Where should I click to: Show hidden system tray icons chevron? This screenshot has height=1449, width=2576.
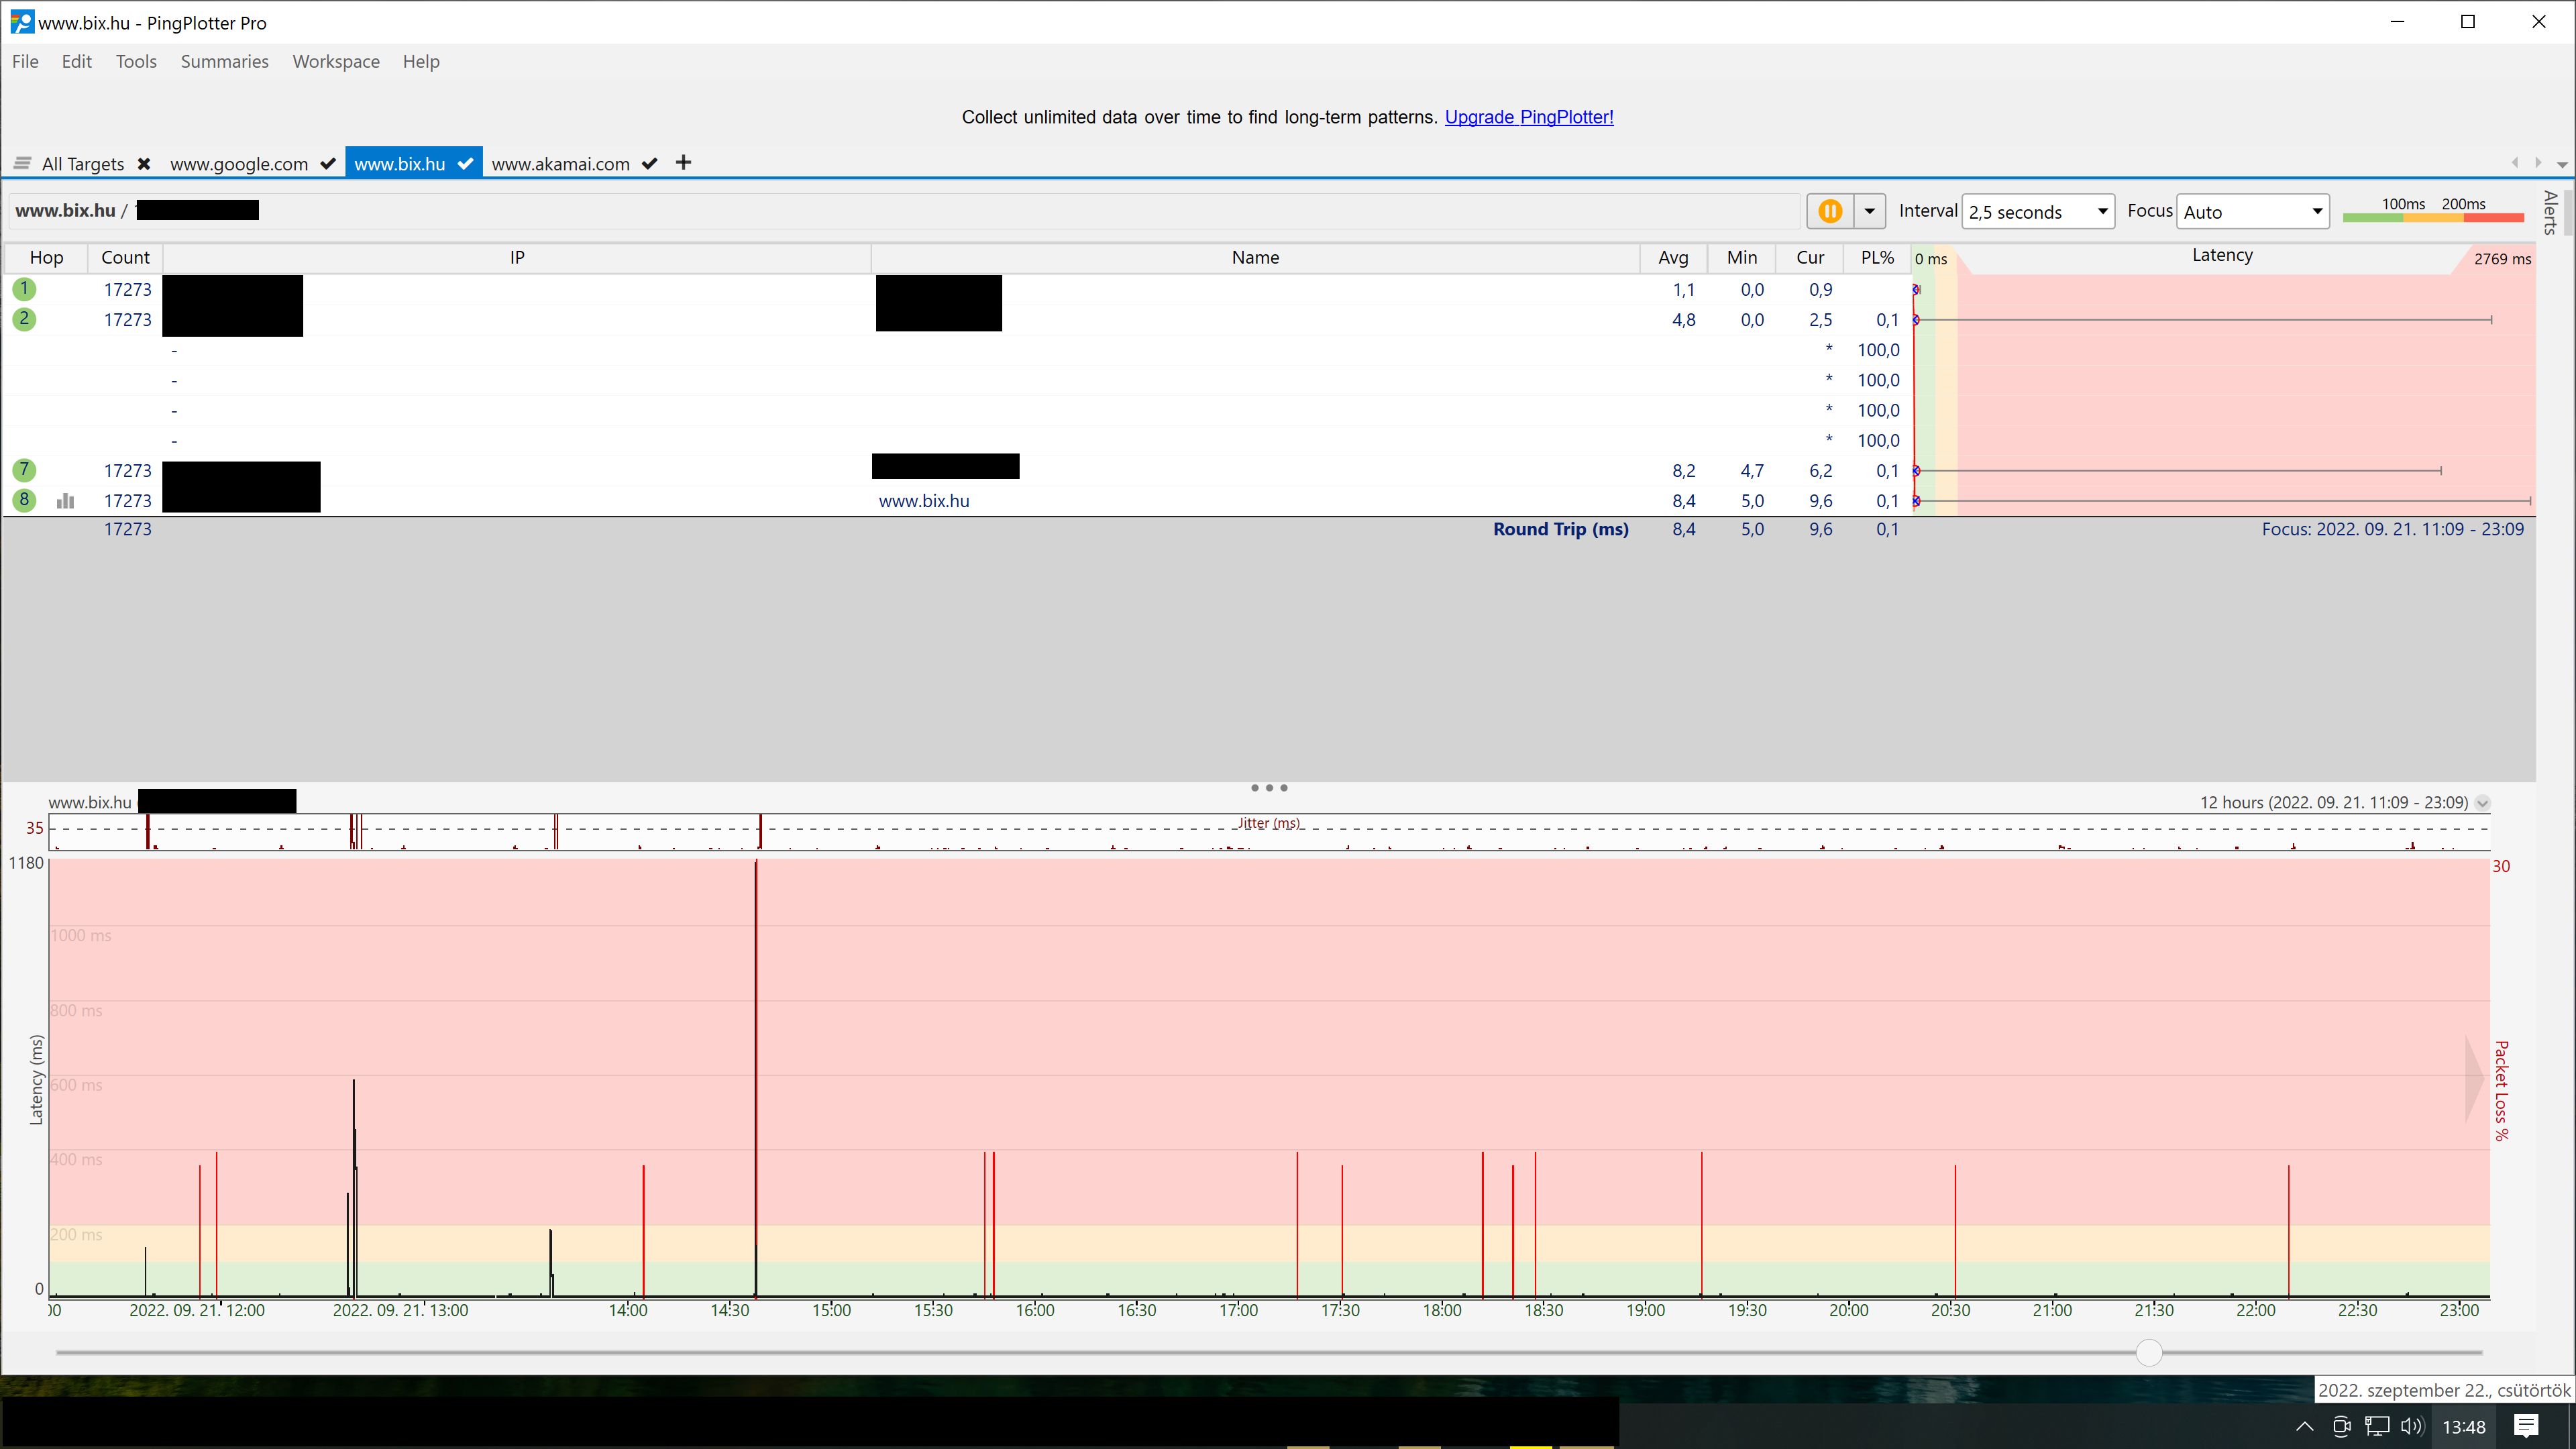[x=2304, y=1427]
